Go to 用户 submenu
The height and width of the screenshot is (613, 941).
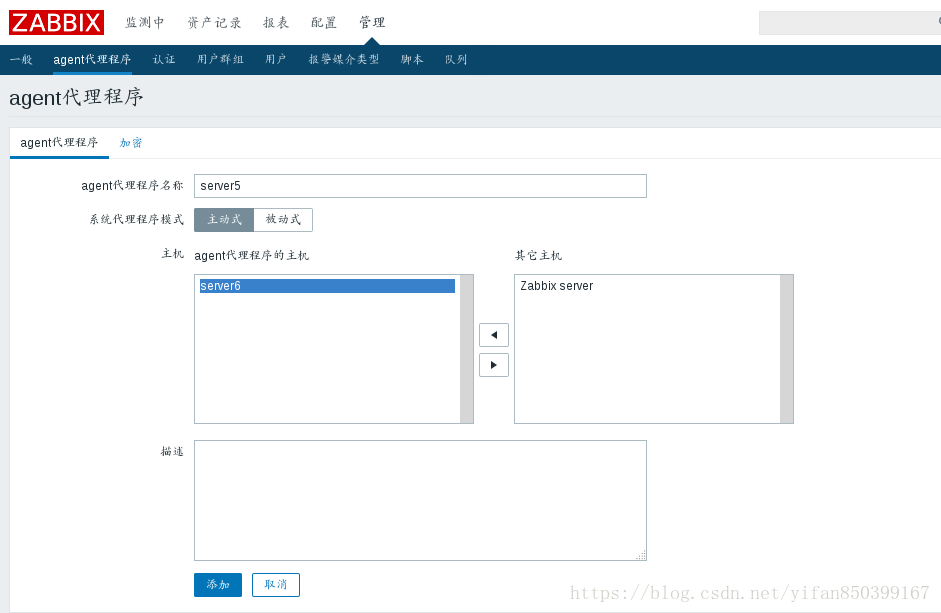click(275, 59)
